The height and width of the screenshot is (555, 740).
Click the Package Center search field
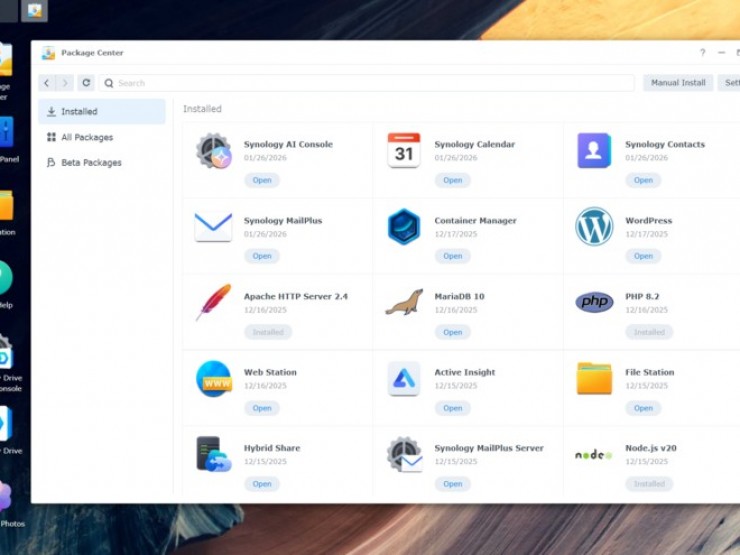coord(370,83)
